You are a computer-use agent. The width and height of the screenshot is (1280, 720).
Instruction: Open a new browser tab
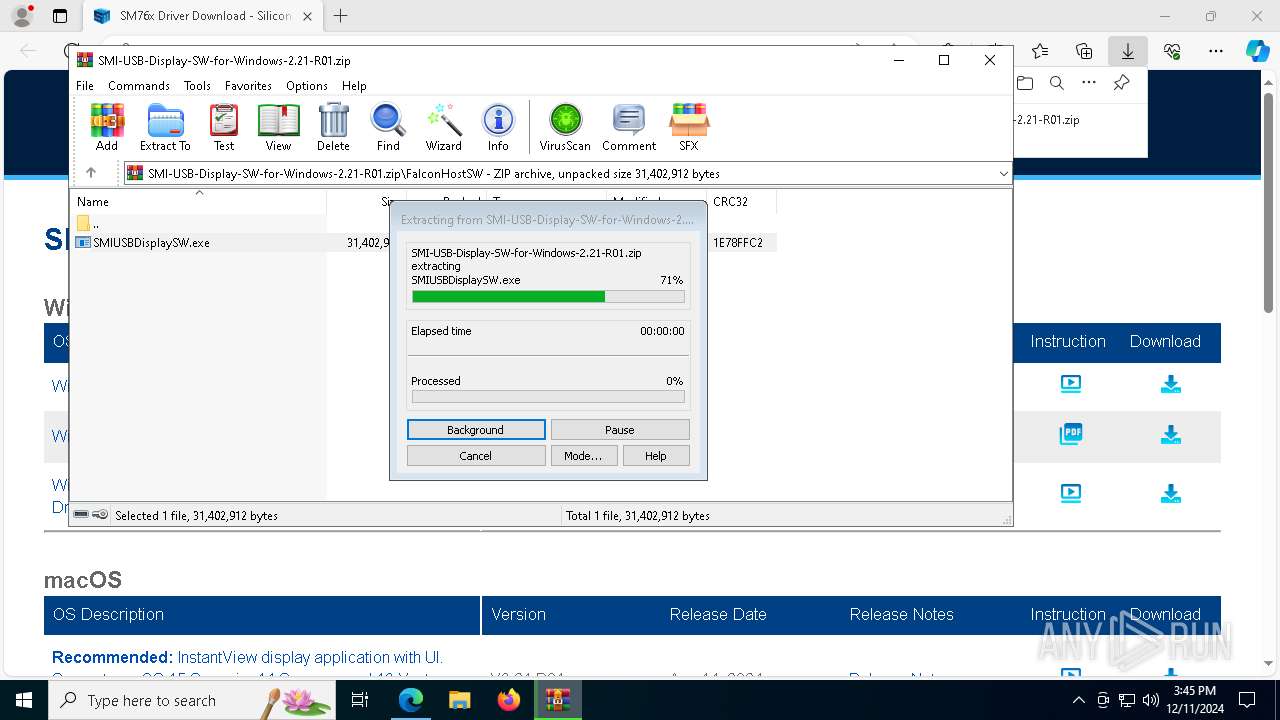340,16
